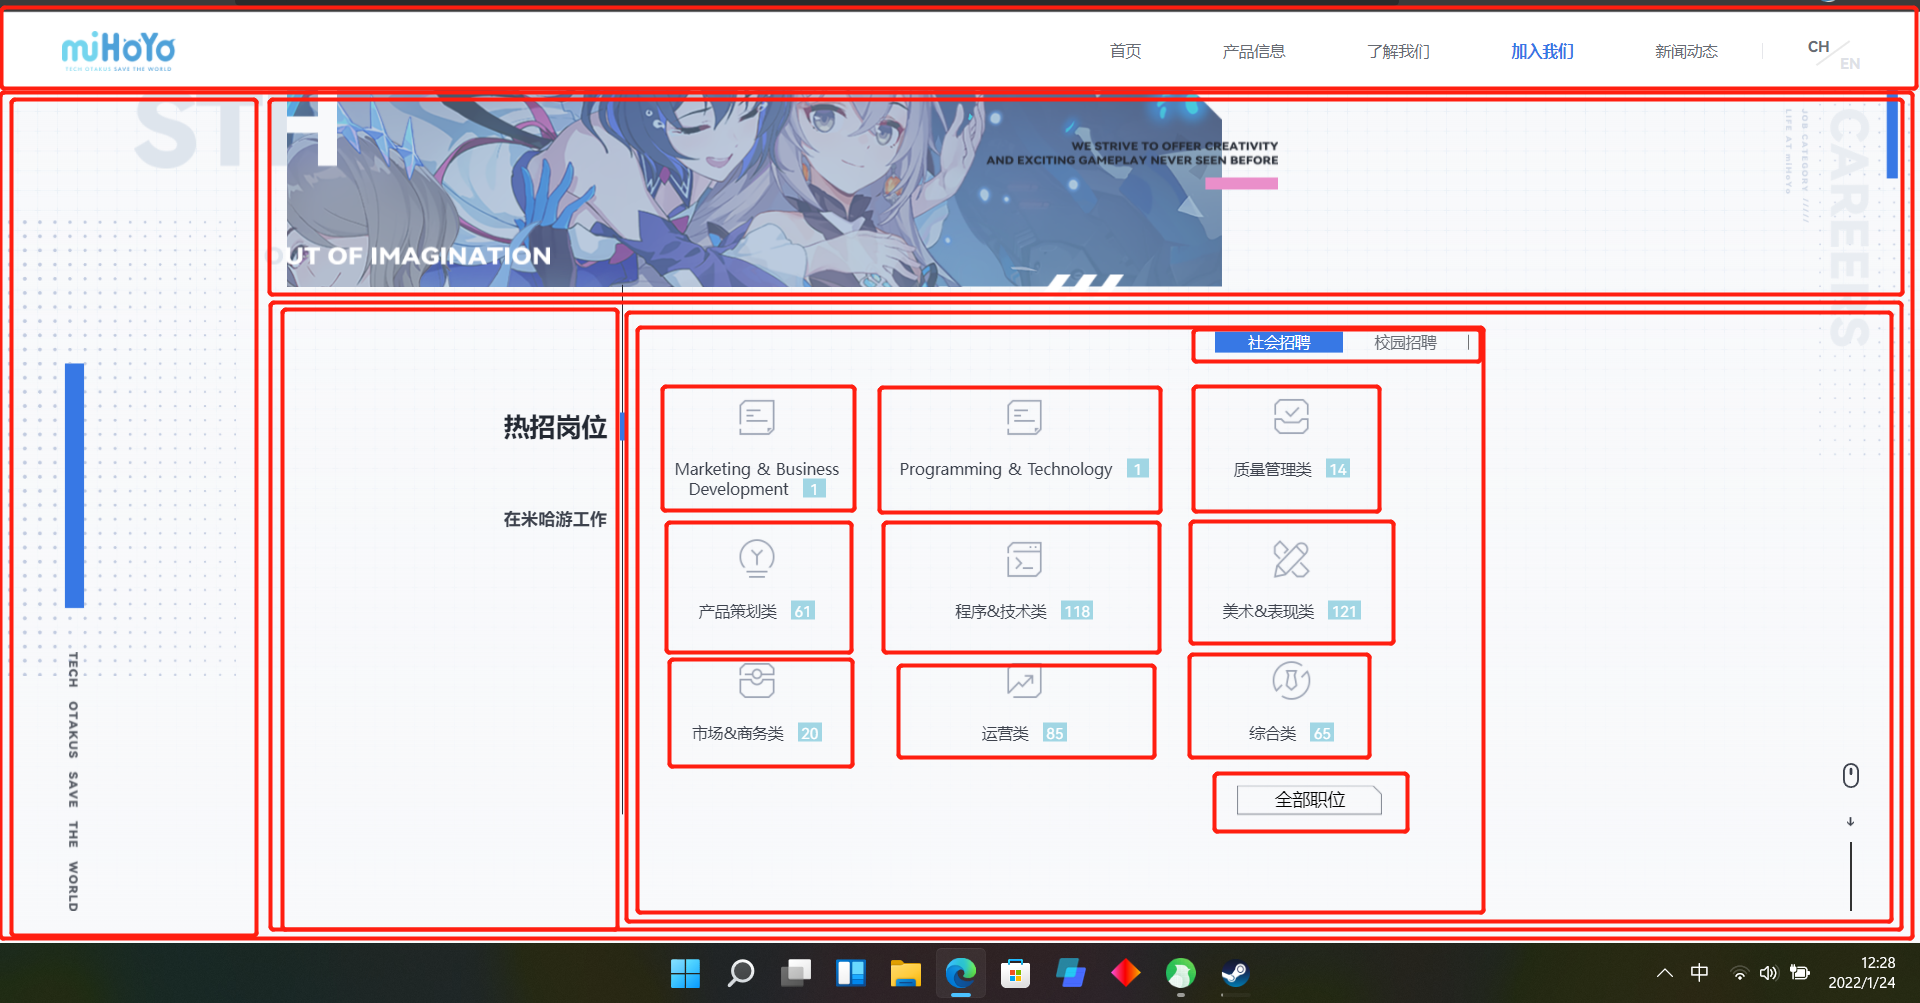Select the 校园招聘 tab
1920x1003 pixels.
pos(1405,343)
